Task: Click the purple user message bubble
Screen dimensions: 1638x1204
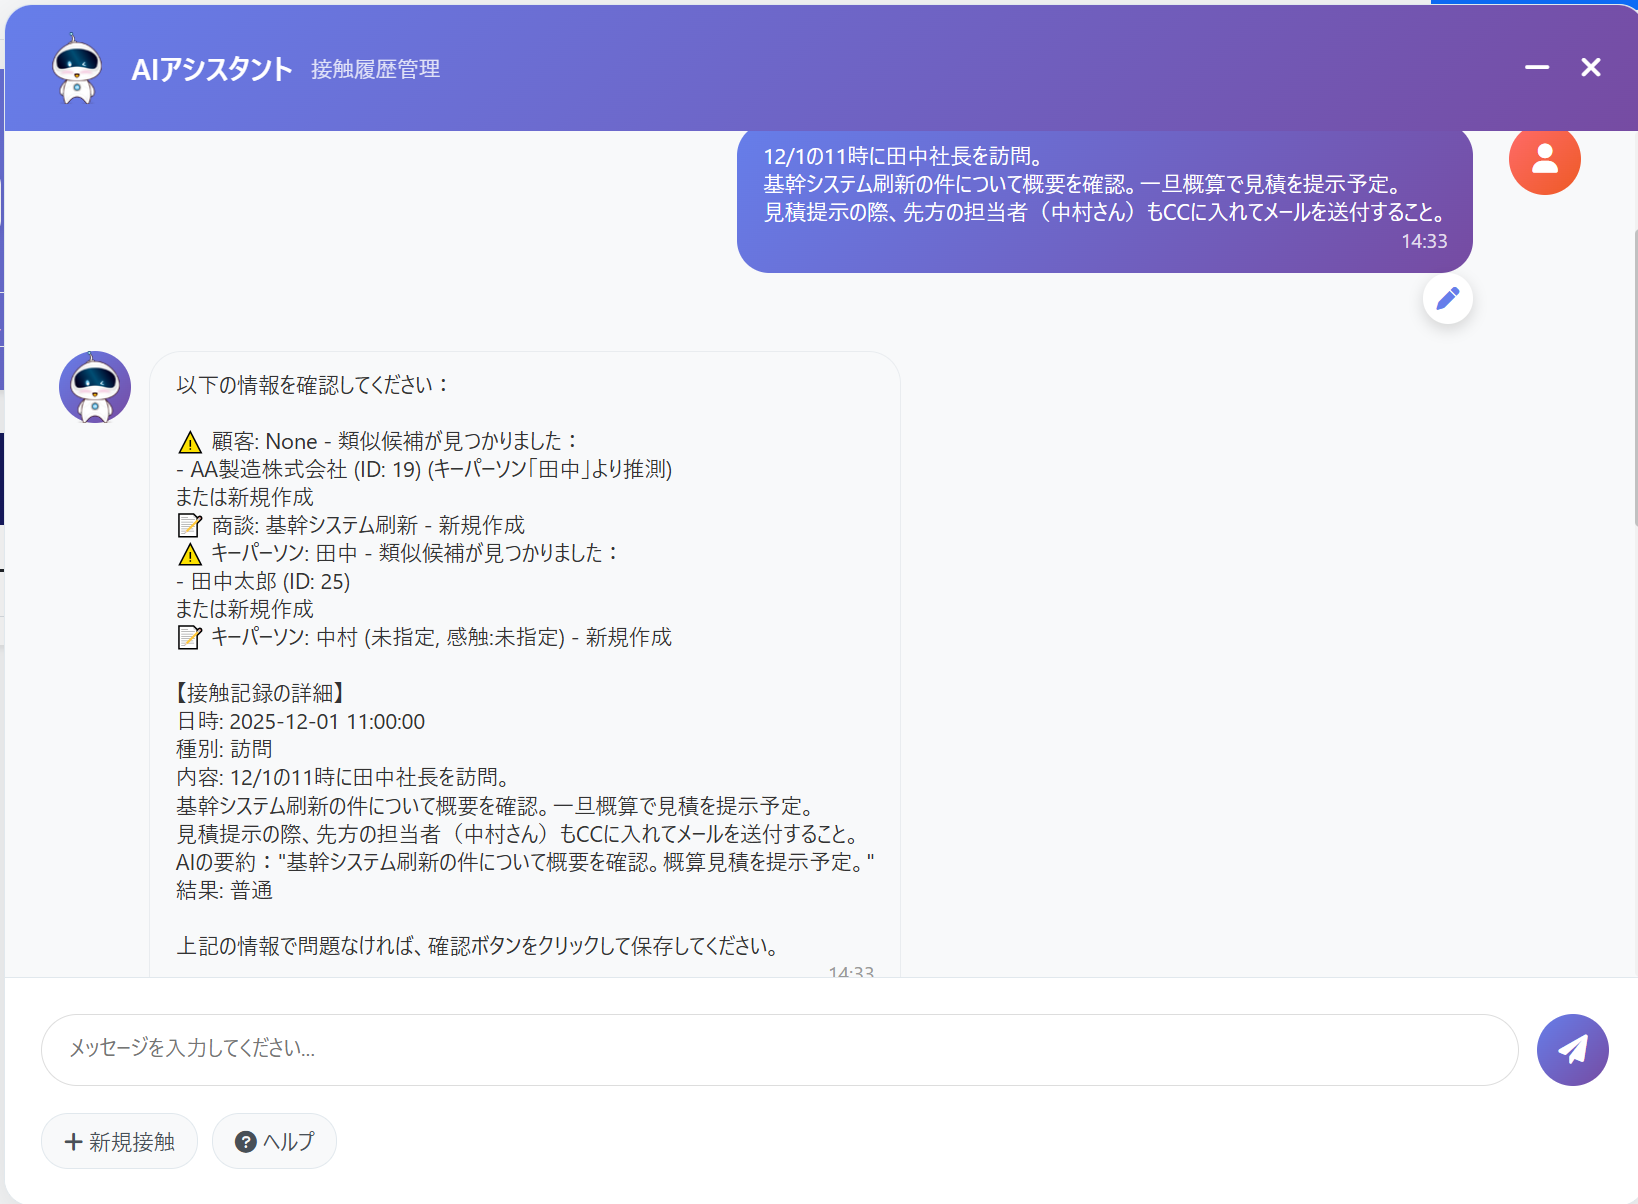Action: (x=1104, y=200)
